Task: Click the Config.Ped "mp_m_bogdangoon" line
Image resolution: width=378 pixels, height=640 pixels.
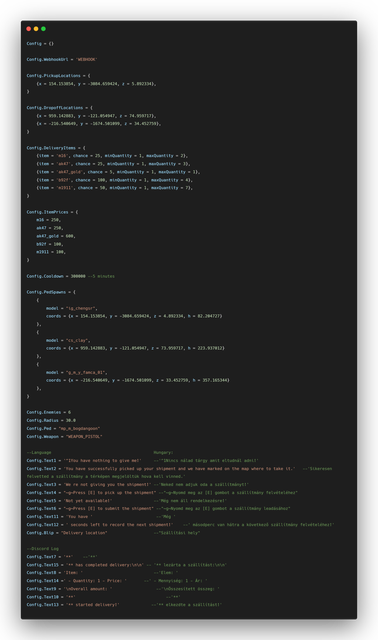Action: coord(63,429)
